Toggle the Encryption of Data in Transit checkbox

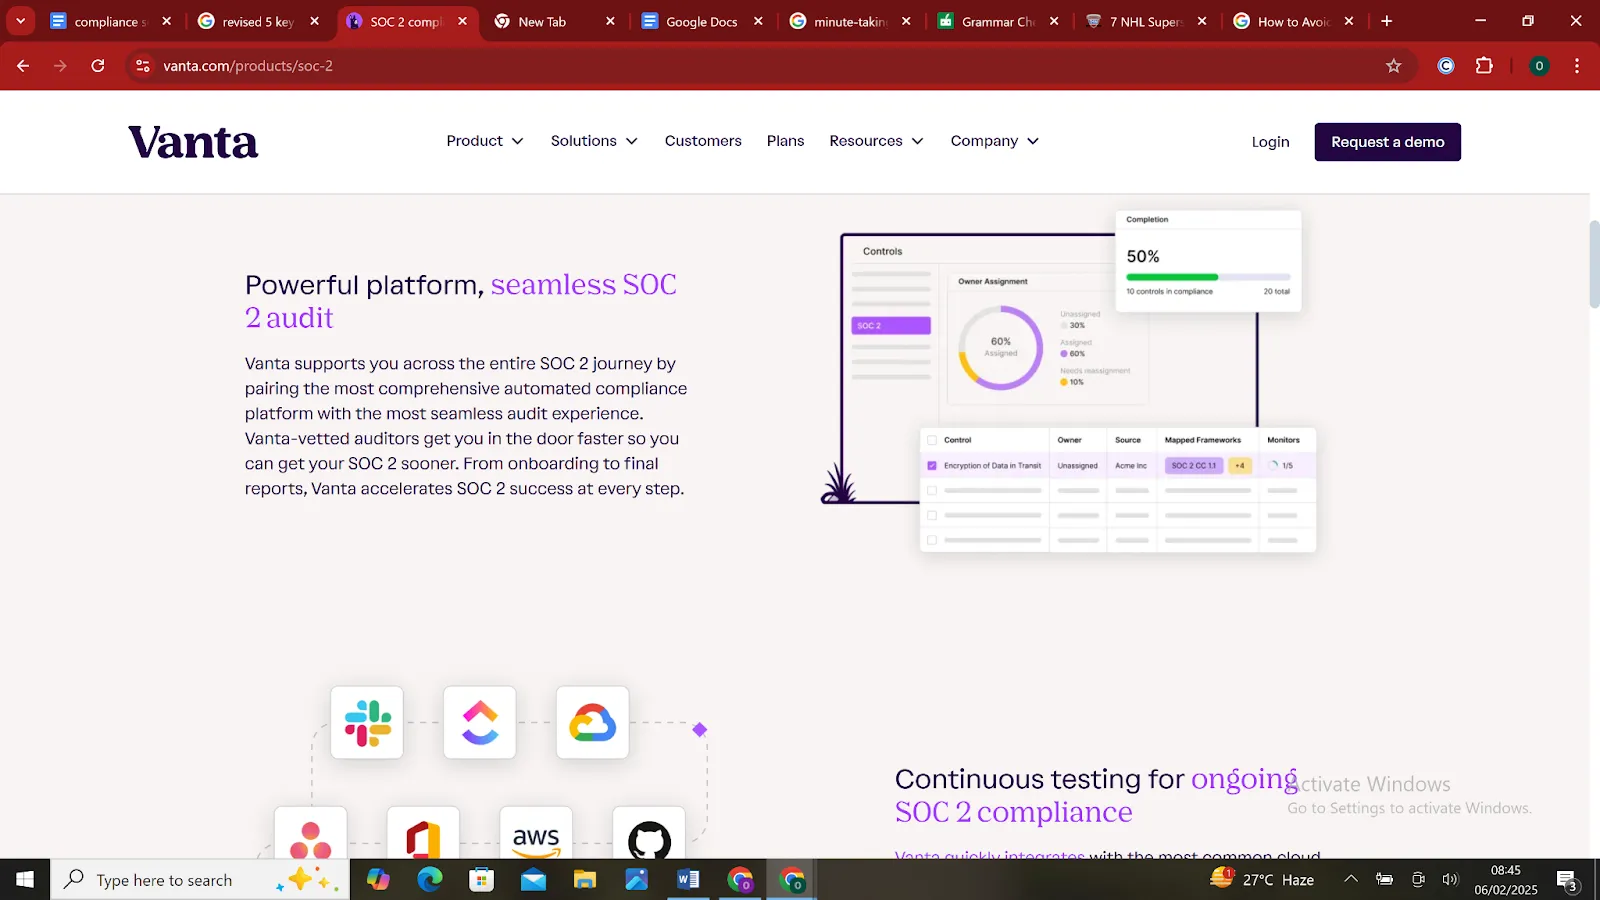(932, 466)
